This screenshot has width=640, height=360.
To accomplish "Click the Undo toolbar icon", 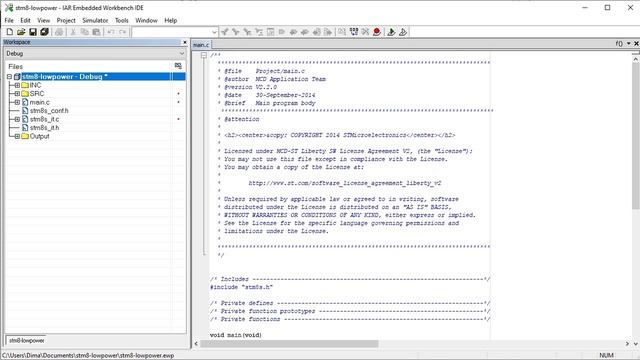I will (111, 32).
